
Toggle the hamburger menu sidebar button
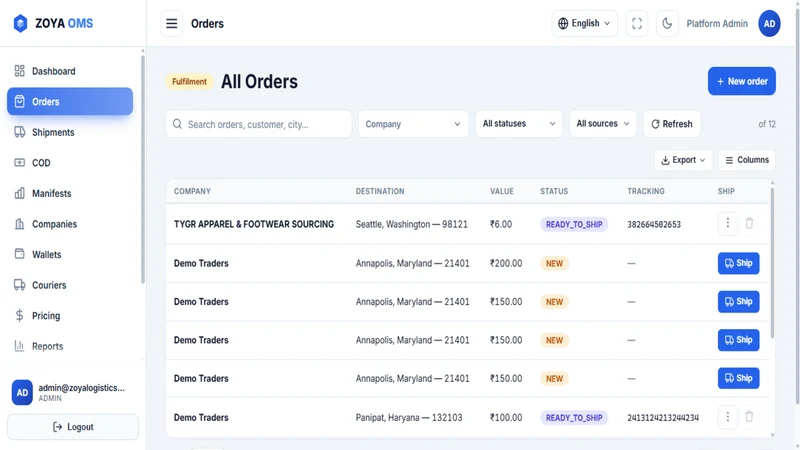tap(171, 23)
